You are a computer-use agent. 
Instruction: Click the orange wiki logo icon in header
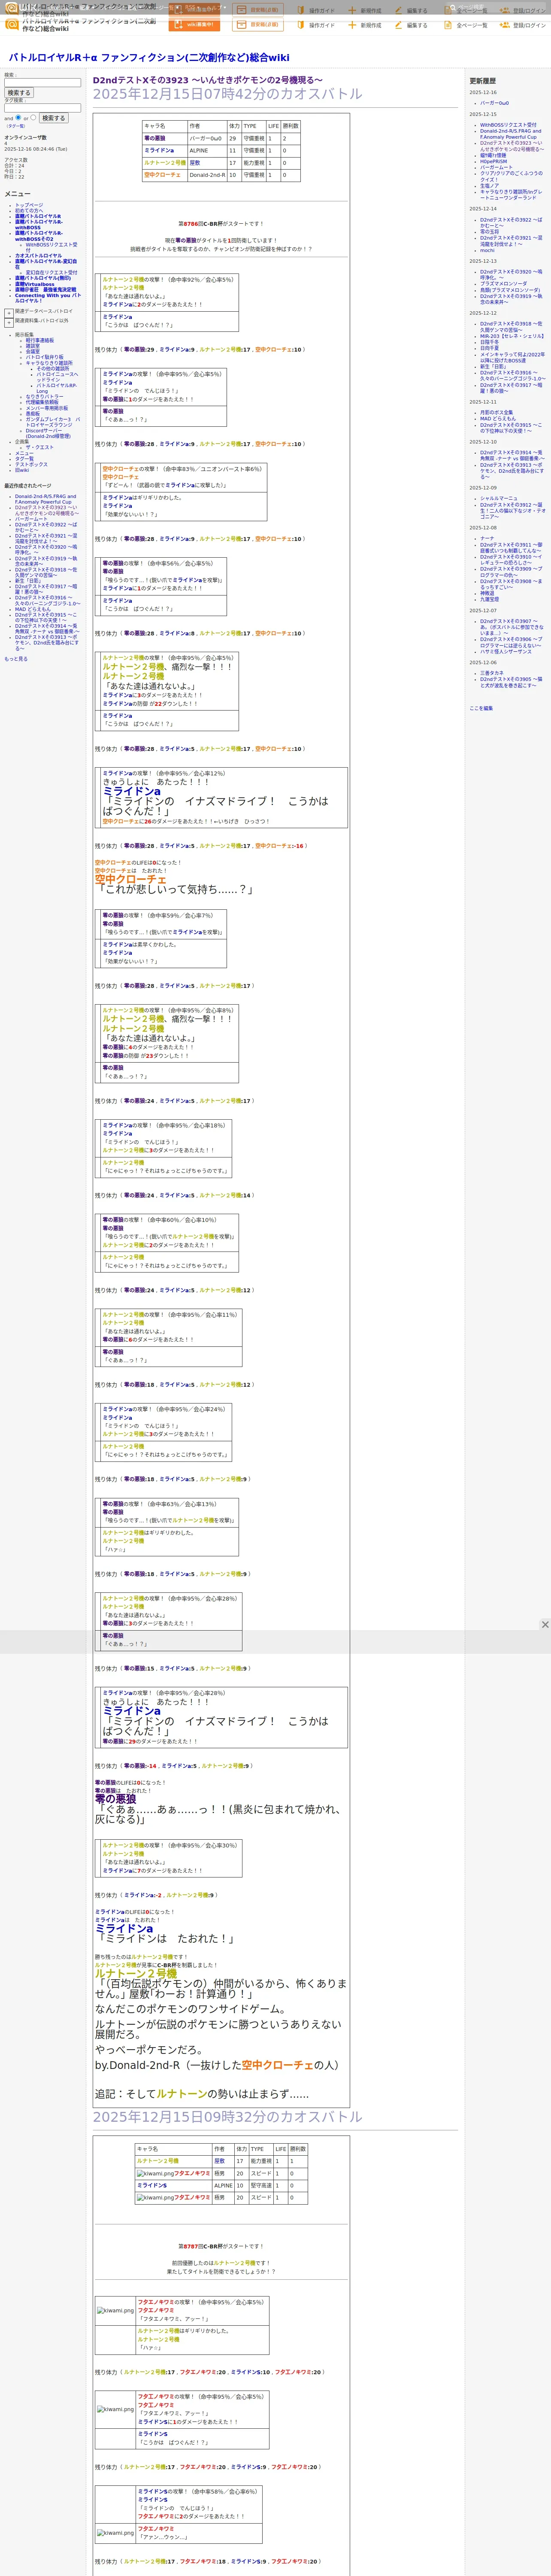point(11,23)
